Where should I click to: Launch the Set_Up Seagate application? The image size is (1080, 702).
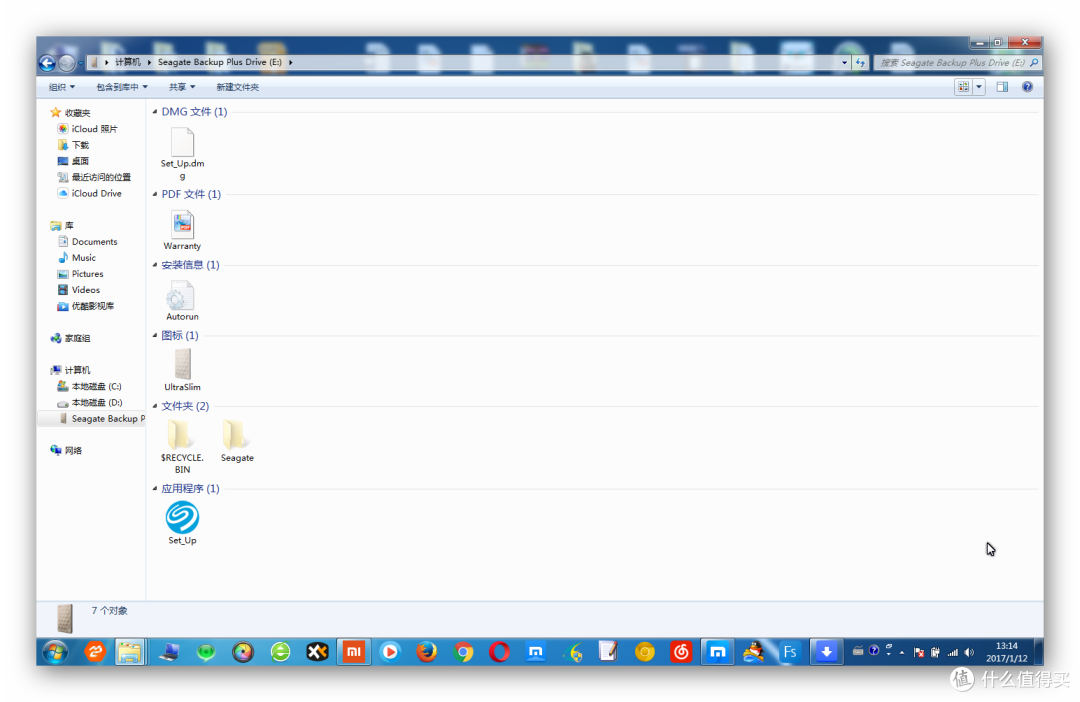point(183,523)
